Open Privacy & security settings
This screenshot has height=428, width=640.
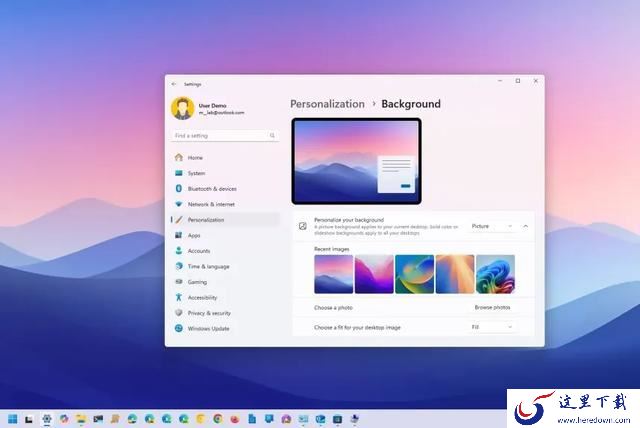tap(225, 313)
